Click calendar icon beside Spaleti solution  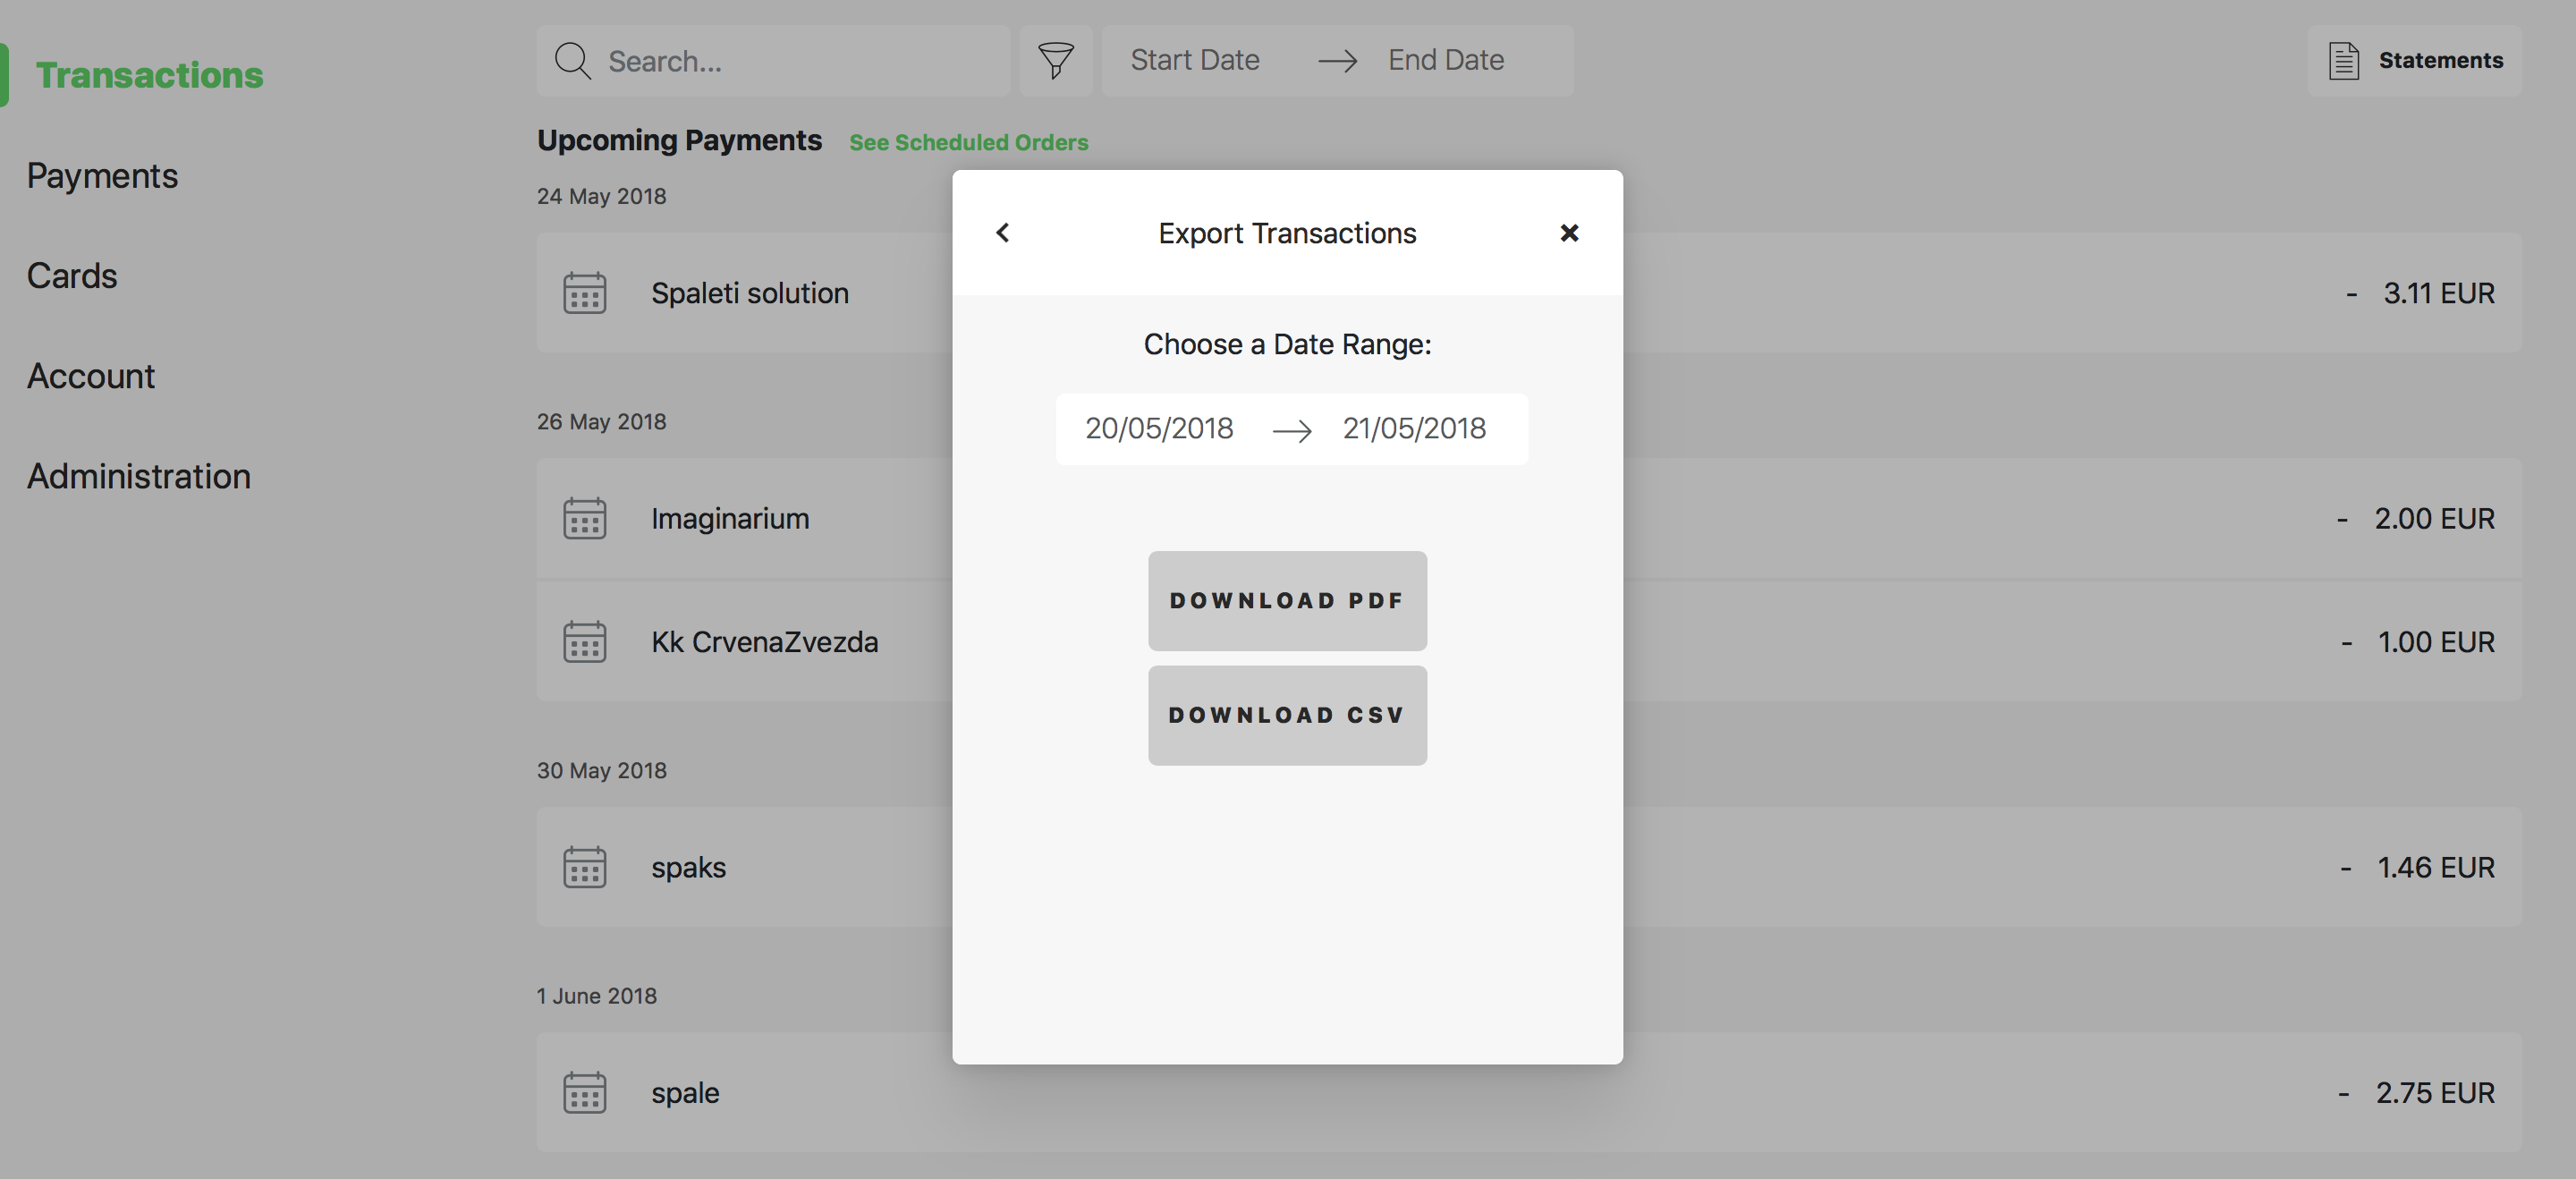tap(584, 293)
